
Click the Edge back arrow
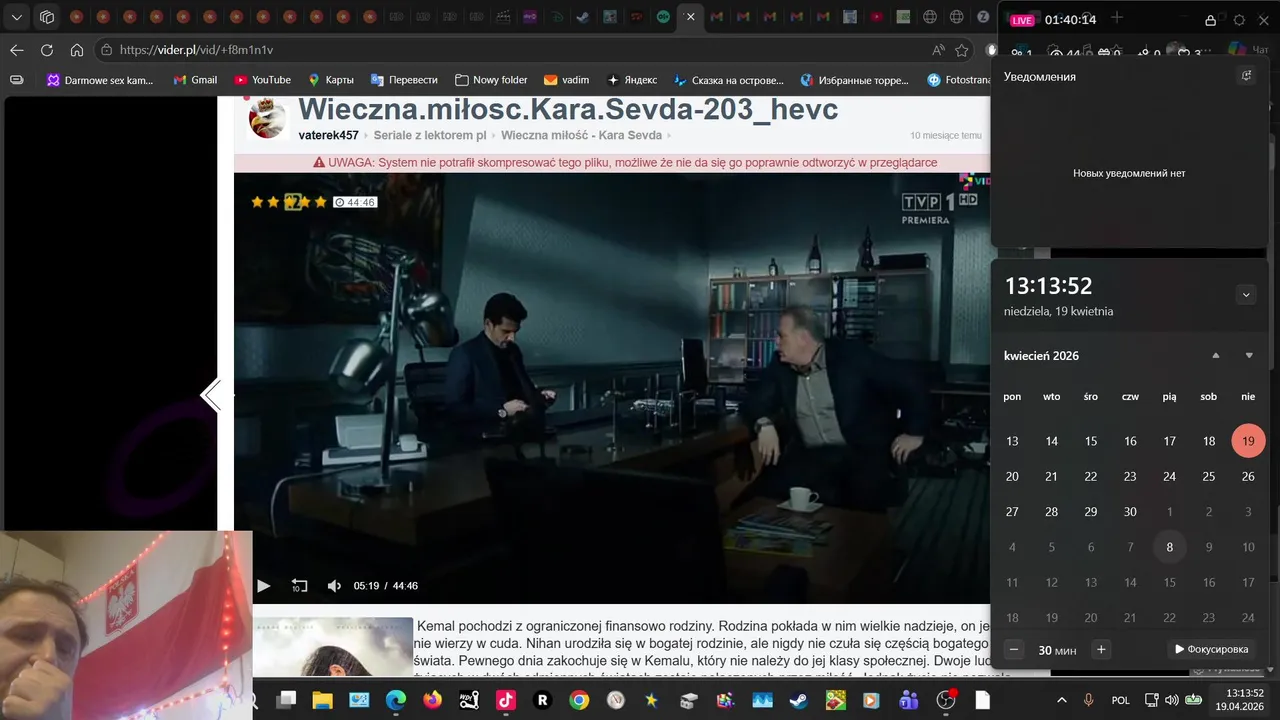point(17,50)
